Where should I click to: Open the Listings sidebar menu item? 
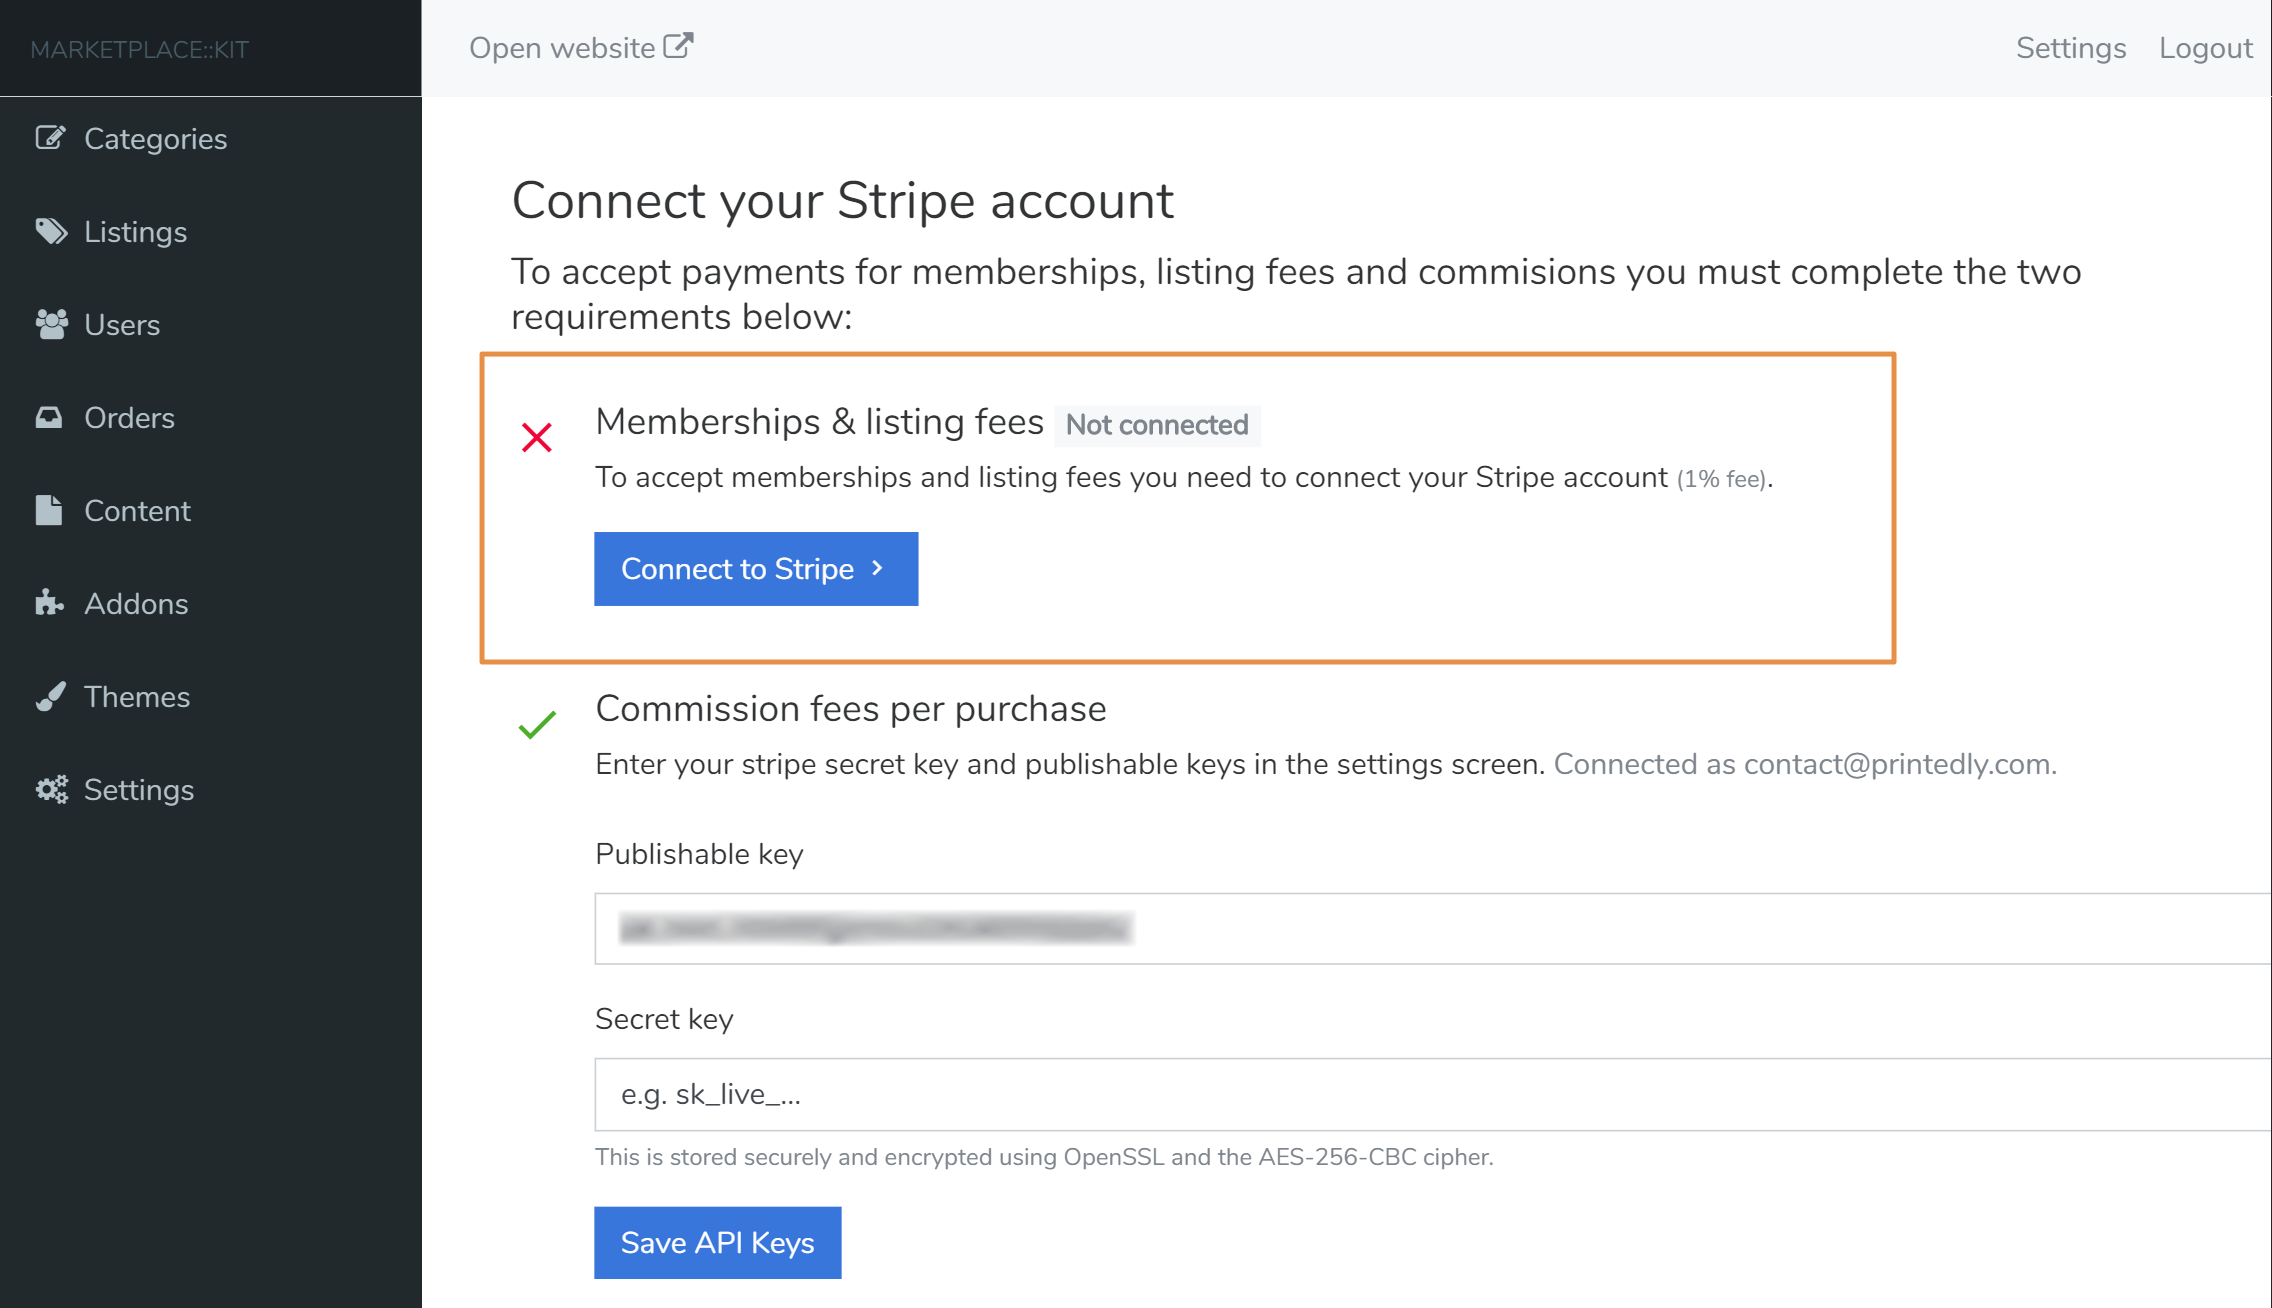(x=135, y=232)
